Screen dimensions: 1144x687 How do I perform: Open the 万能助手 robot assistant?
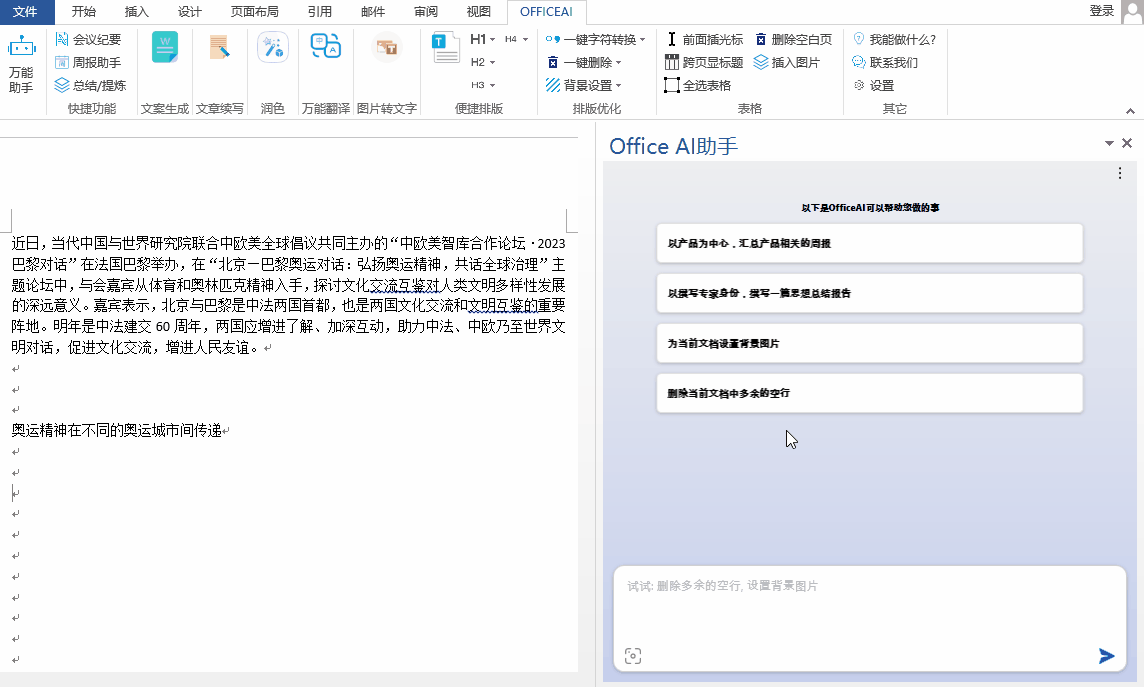pos(21,65)
